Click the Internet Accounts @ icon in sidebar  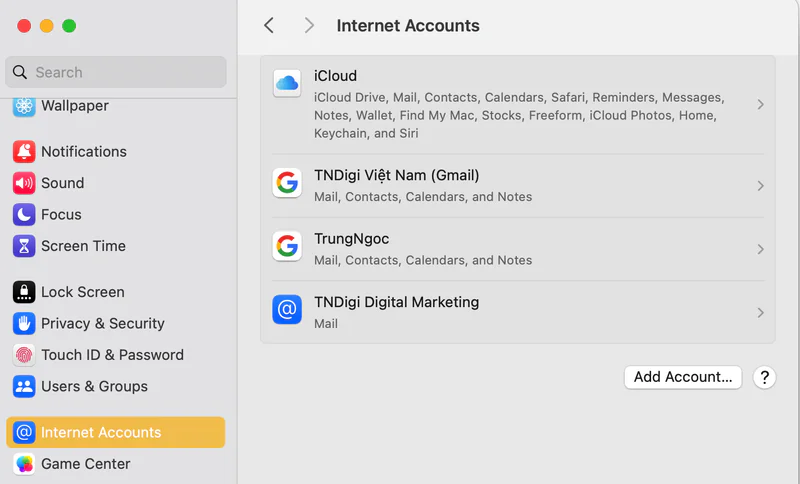coord(24,432)
